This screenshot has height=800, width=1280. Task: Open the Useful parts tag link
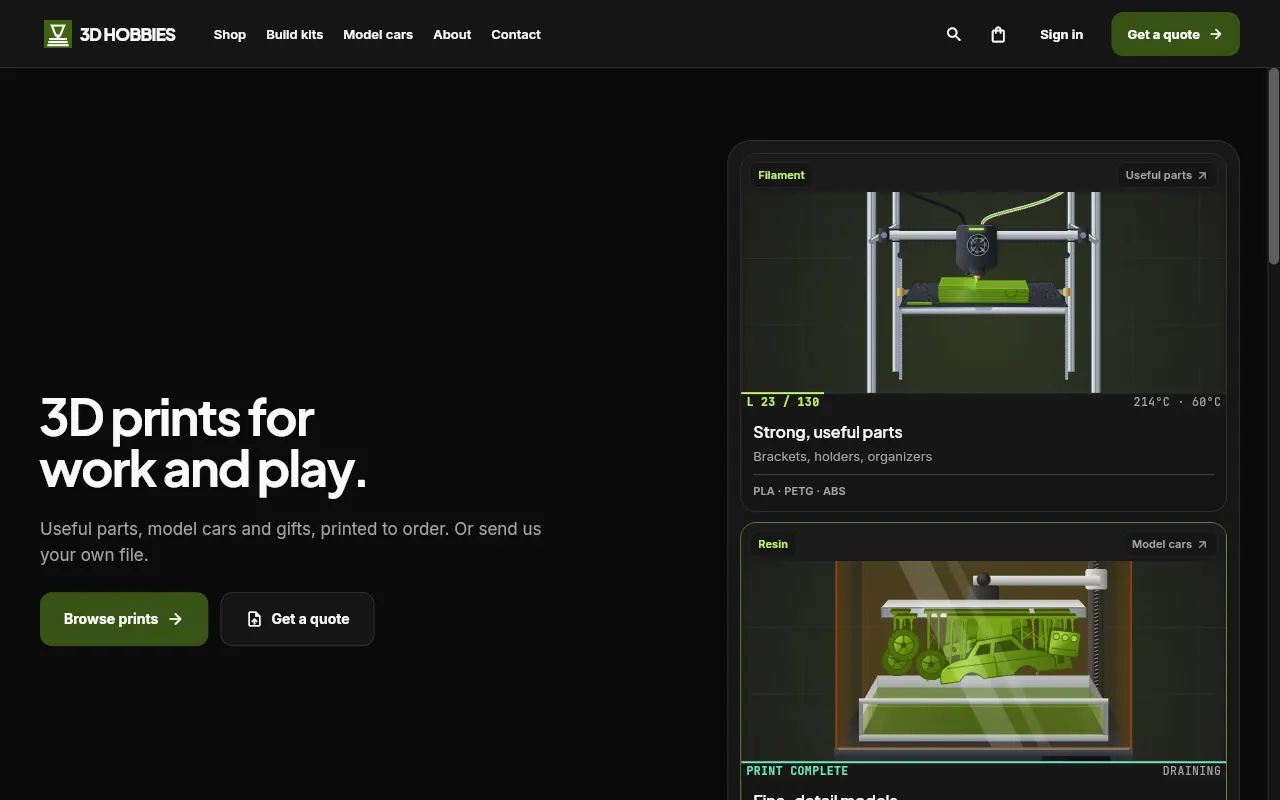point(1166,175)
